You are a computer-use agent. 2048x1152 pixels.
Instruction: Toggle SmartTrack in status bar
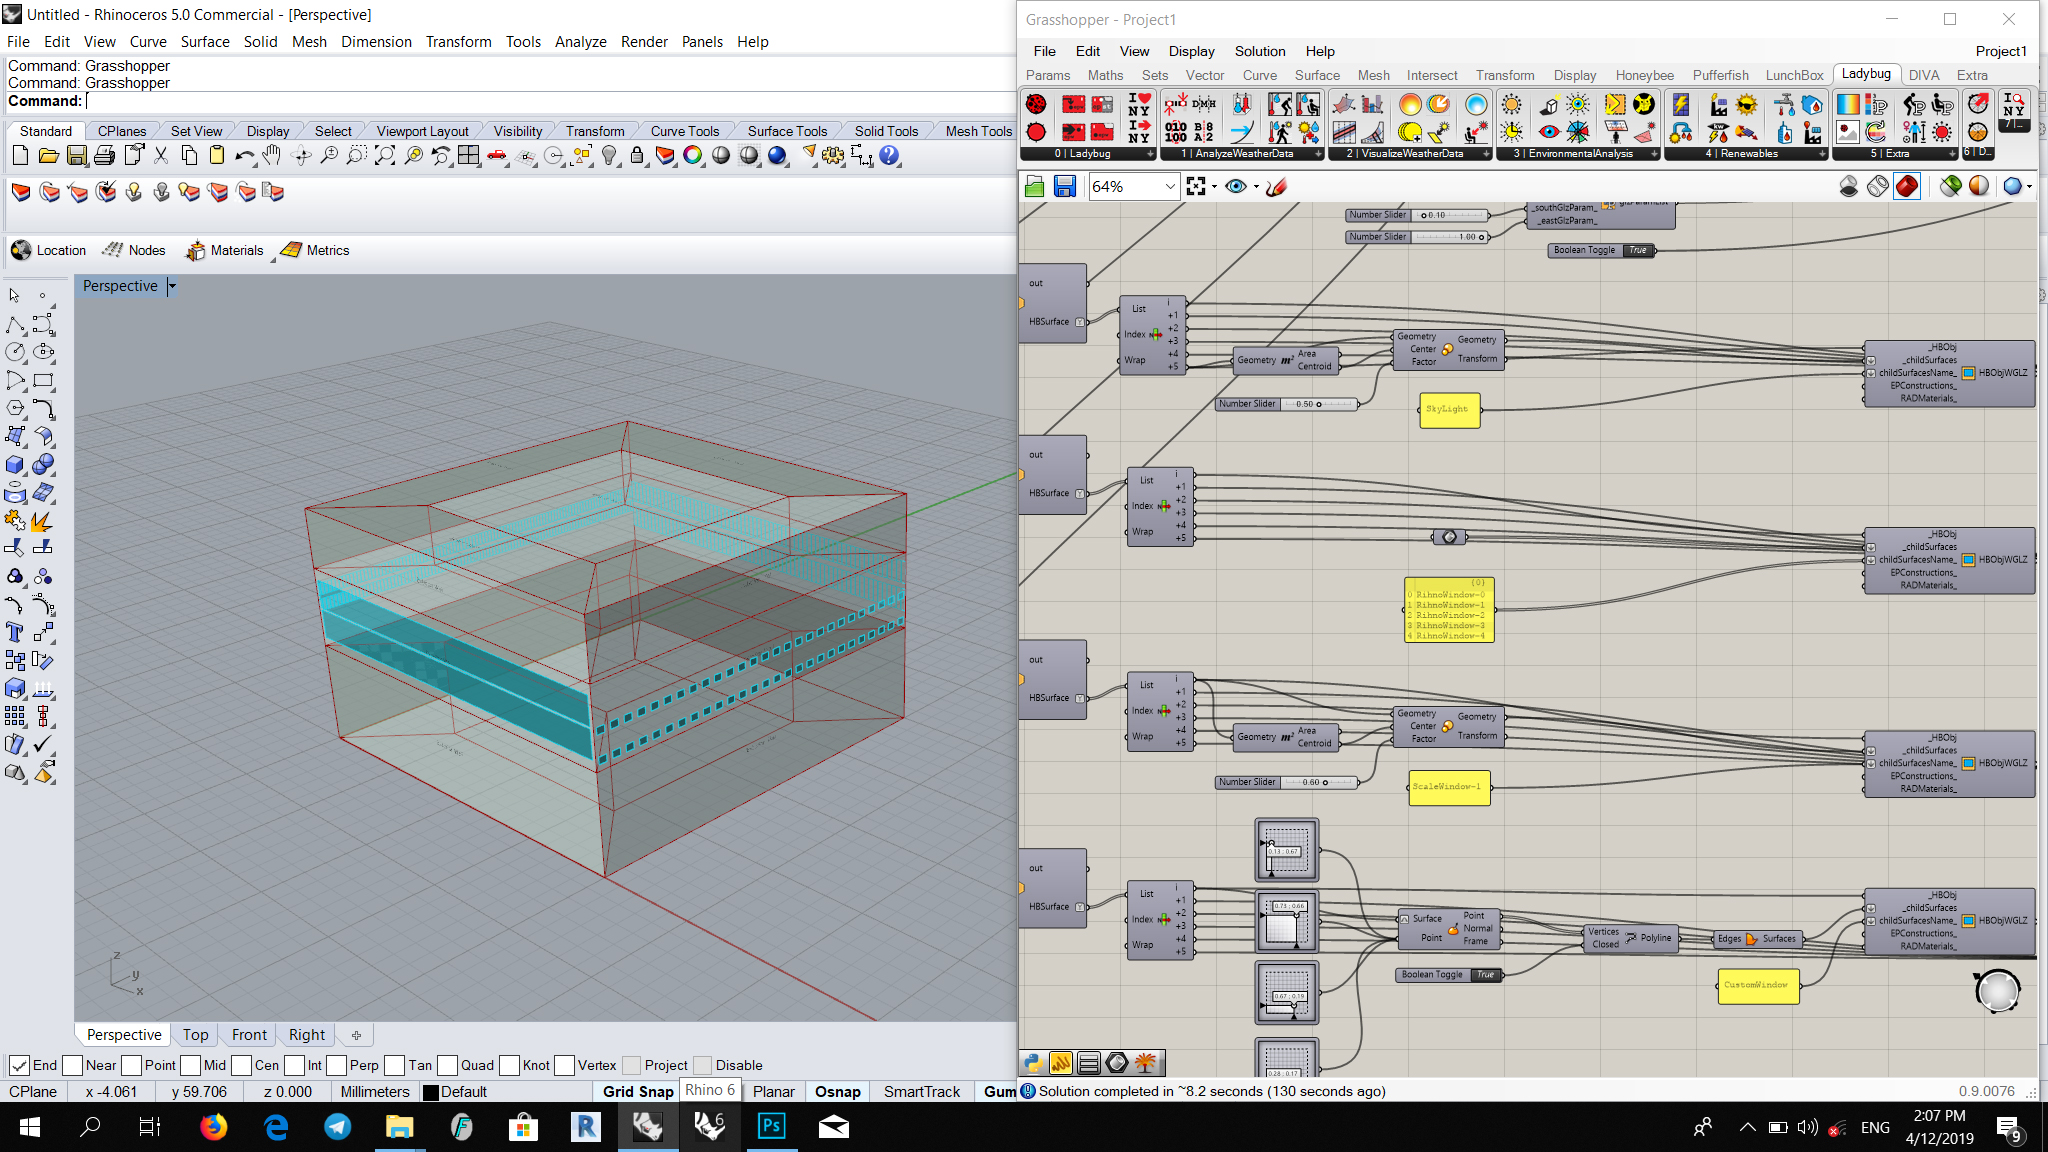(921, 1092)
